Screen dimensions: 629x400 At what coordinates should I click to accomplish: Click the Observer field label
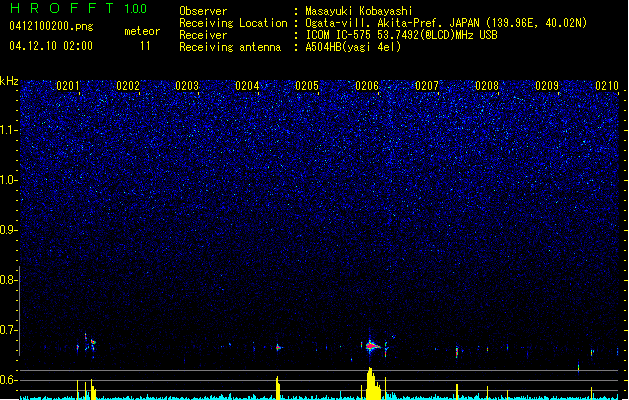203,11
